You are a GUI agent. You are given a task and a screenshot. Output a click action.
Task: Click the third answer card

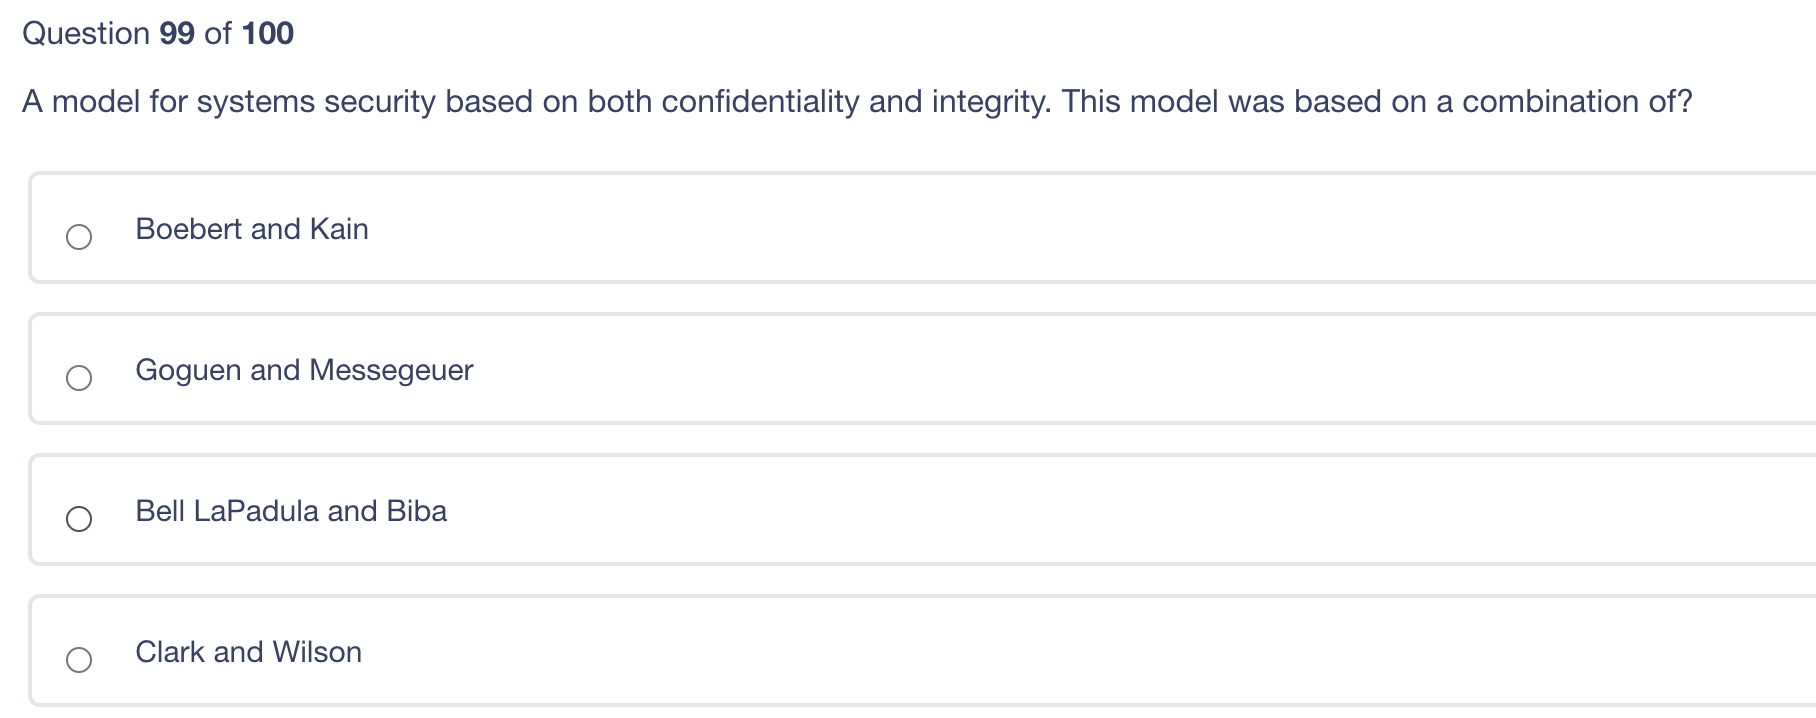coord(900,510)
